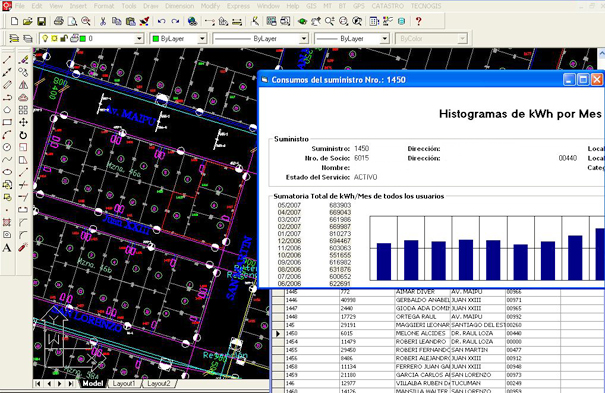Click the New drawing icon
The width and height of the screenshot is (605, 393).
[14, 21]
